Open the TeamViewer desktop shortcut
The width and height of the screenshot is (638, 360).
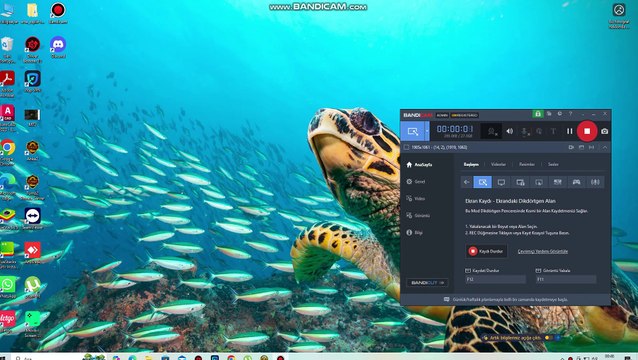32,218
